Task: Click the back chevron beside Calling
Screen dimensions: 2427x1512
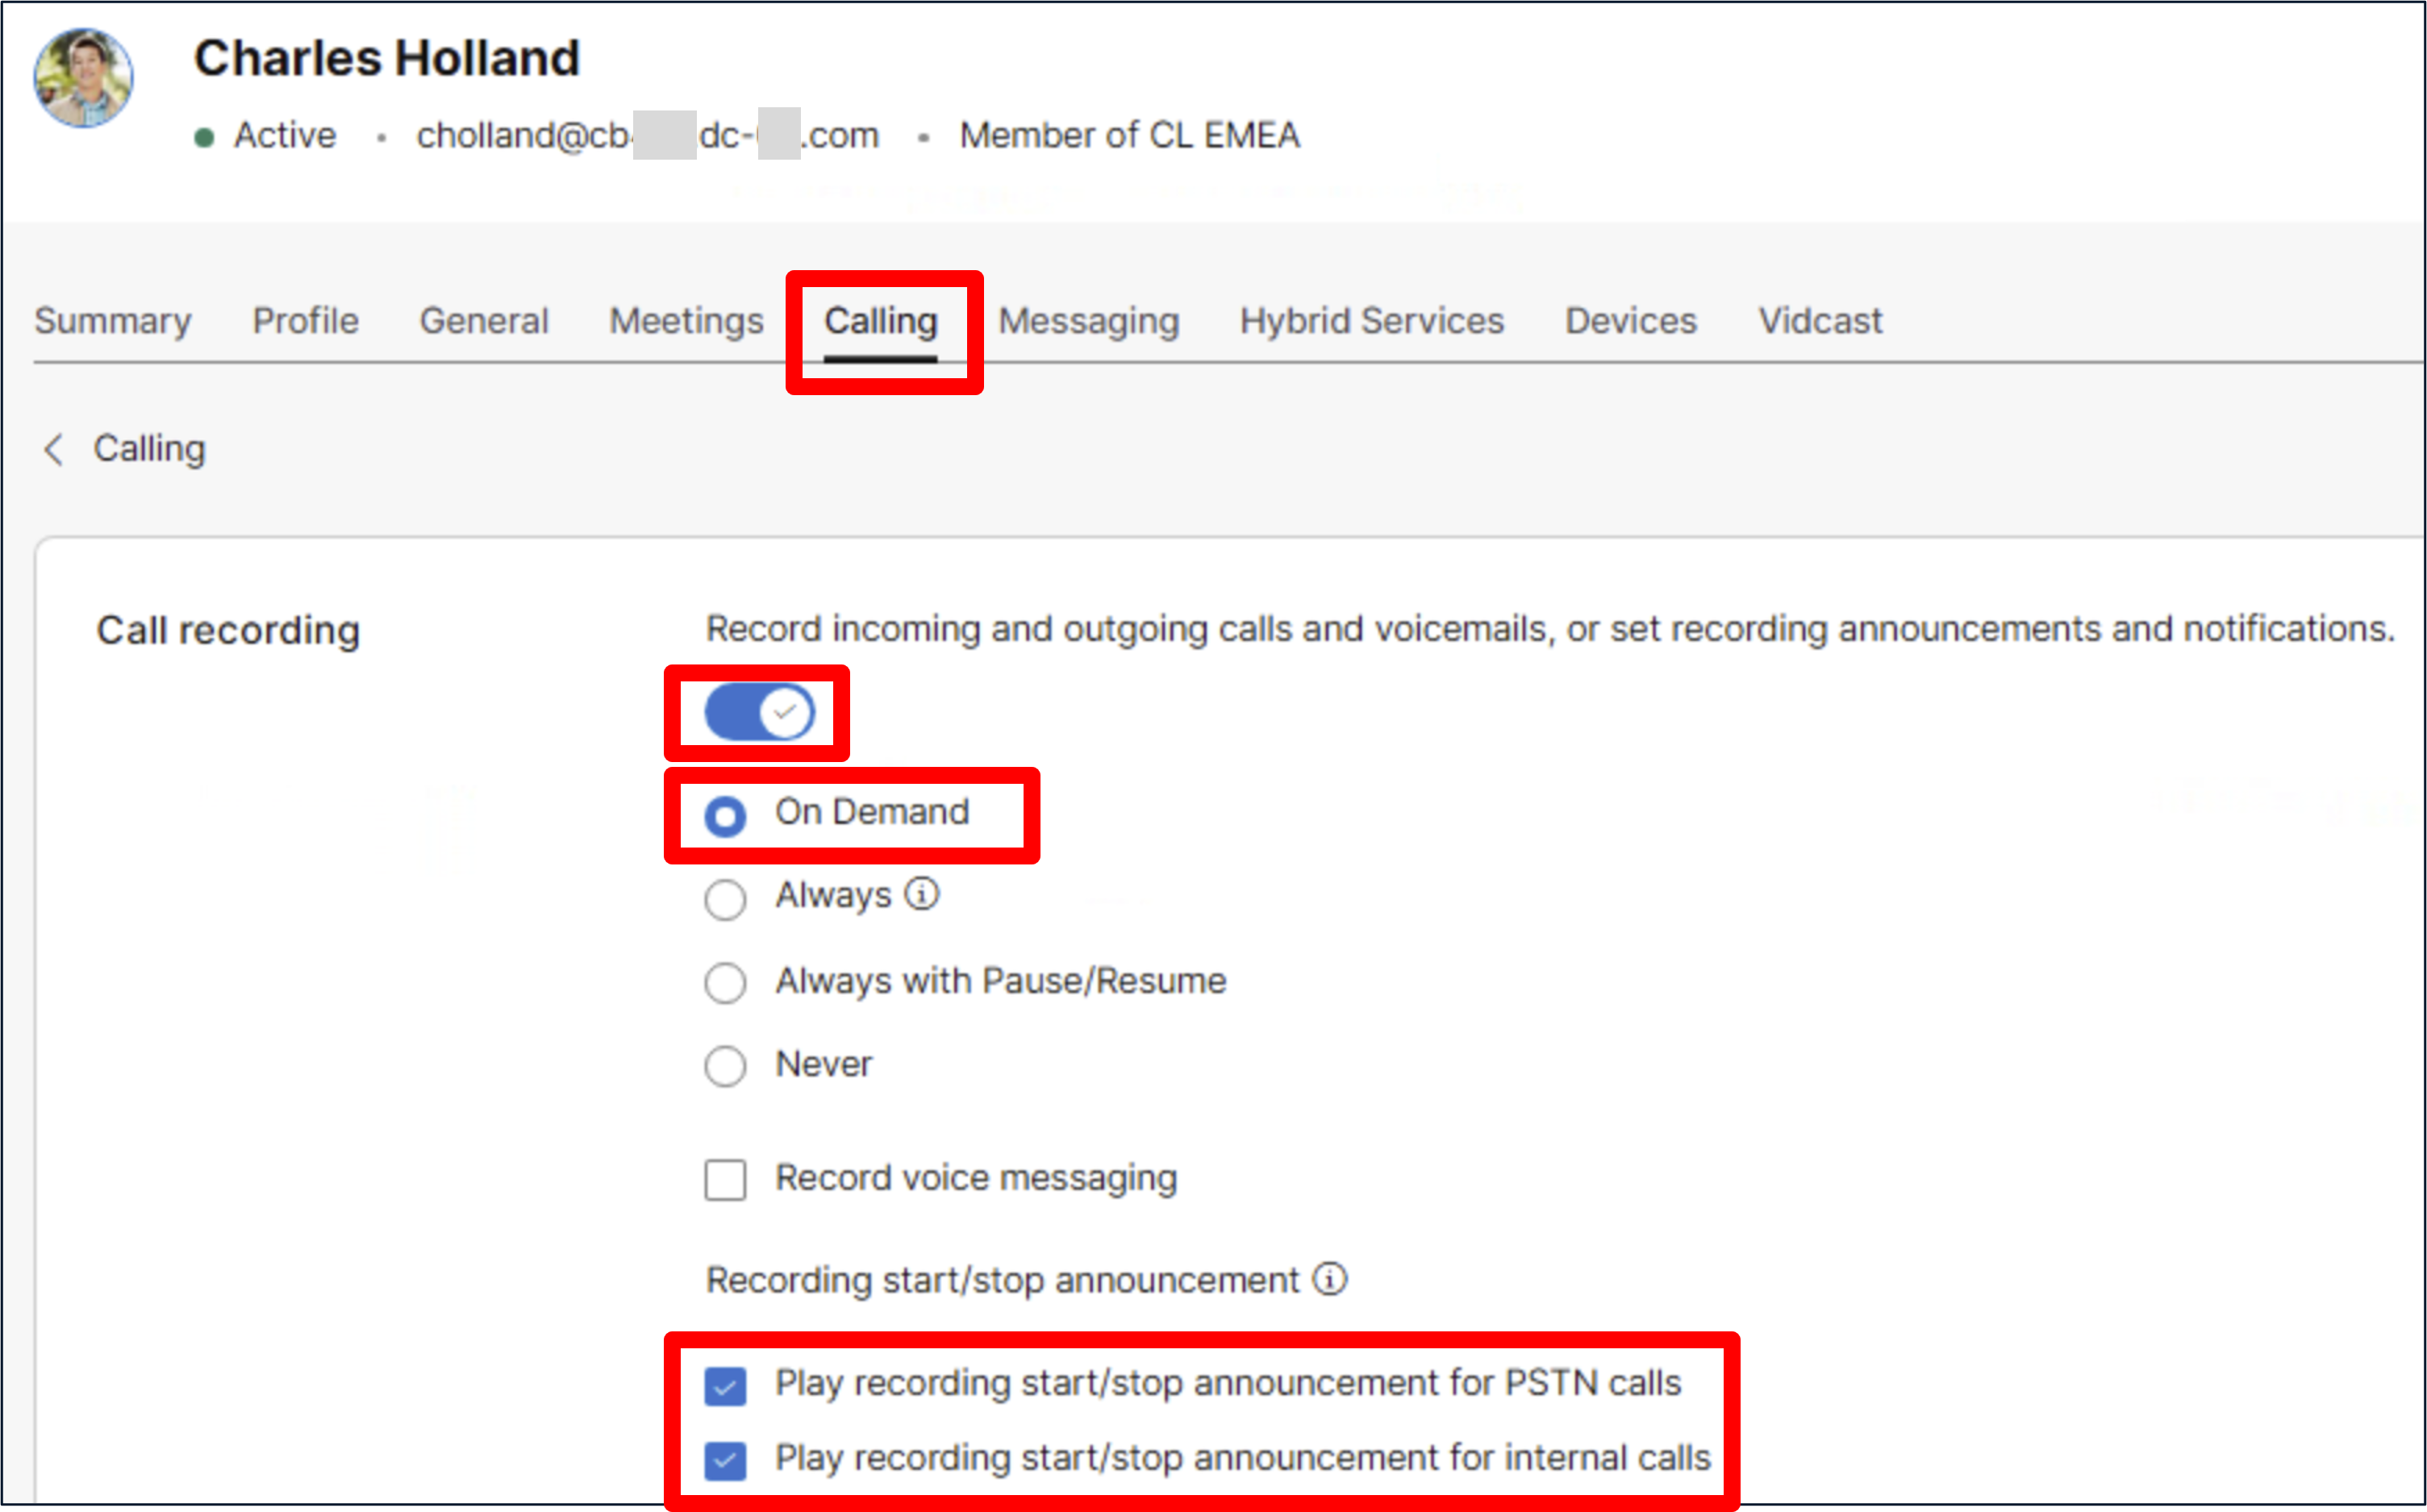Action: (x=54, y=449)
